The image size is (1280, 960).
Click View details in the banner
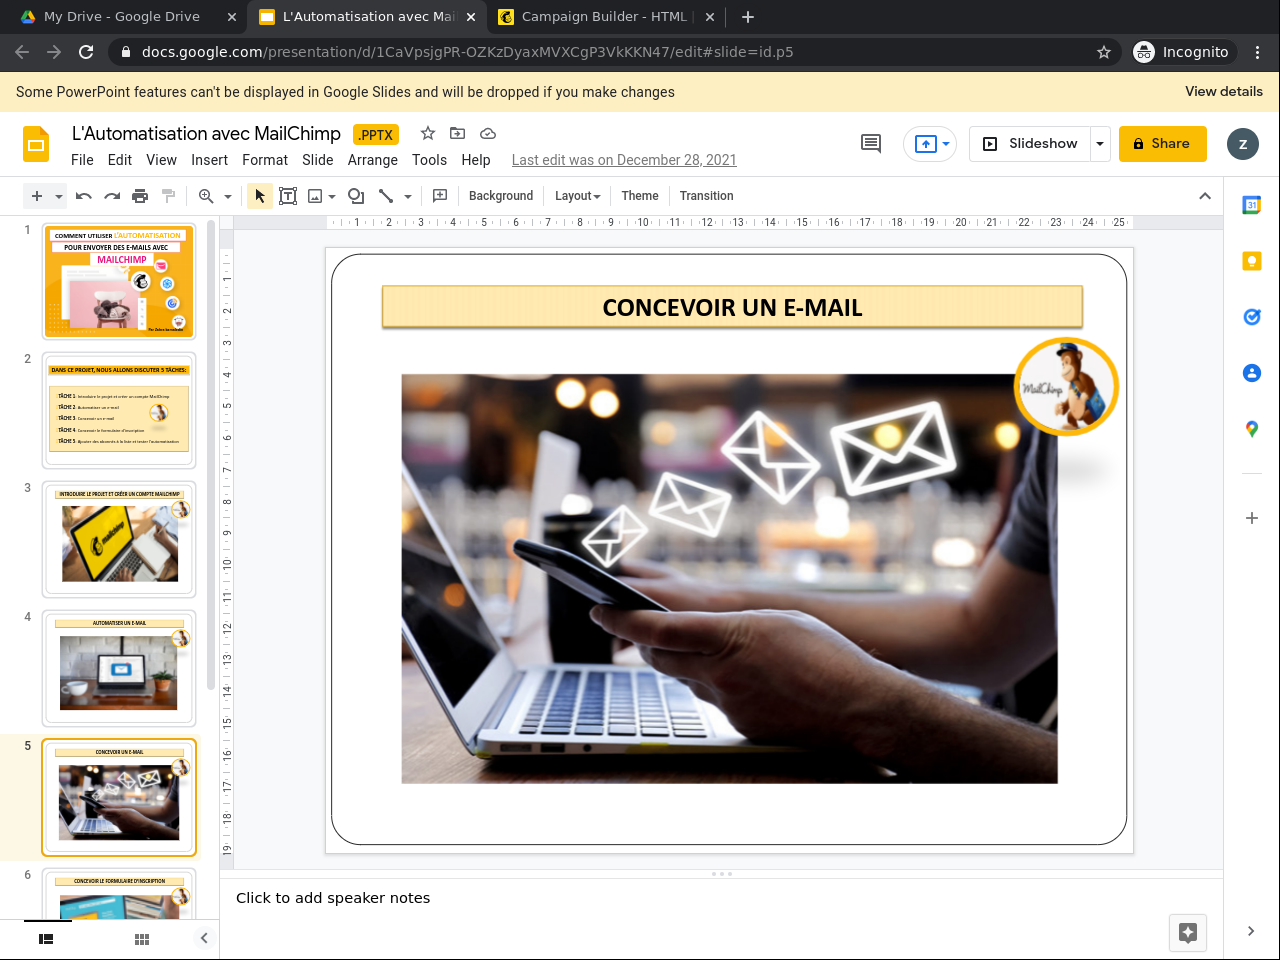[x=1224, y=91]
